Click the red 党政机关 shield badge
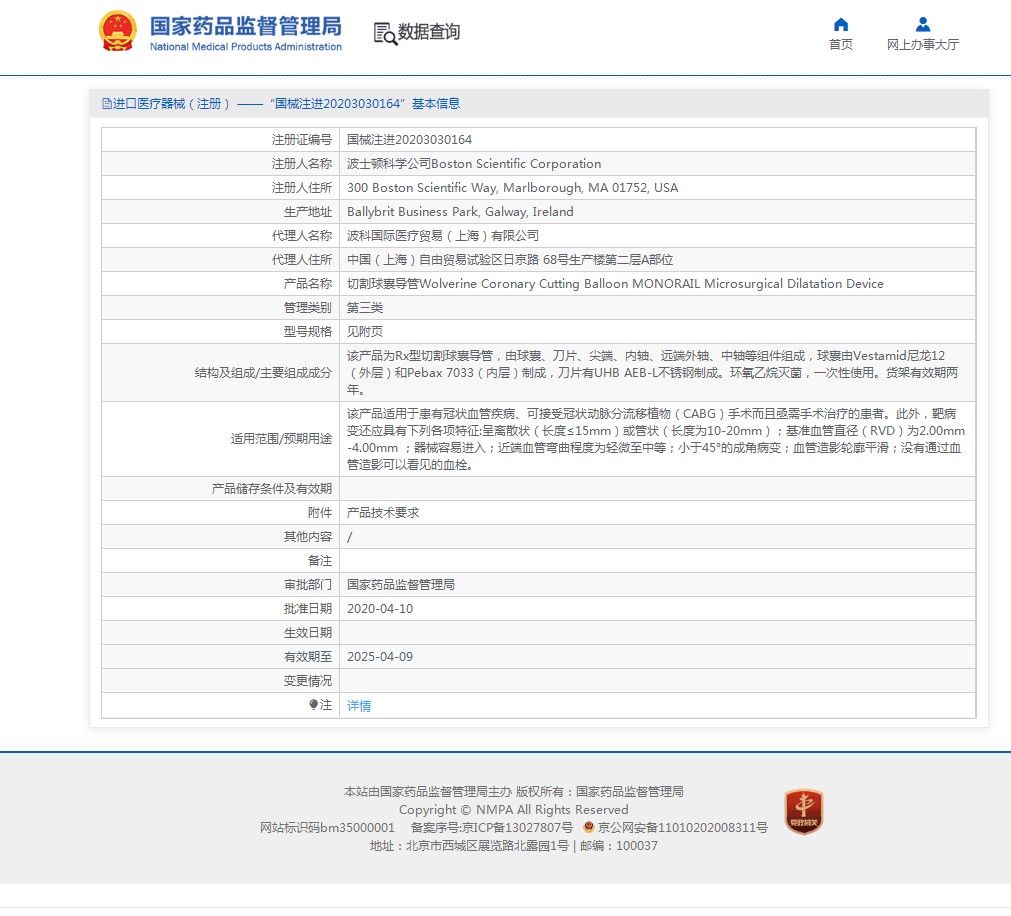This screenshot has width=1011, height=916. [x=803, y=812]
